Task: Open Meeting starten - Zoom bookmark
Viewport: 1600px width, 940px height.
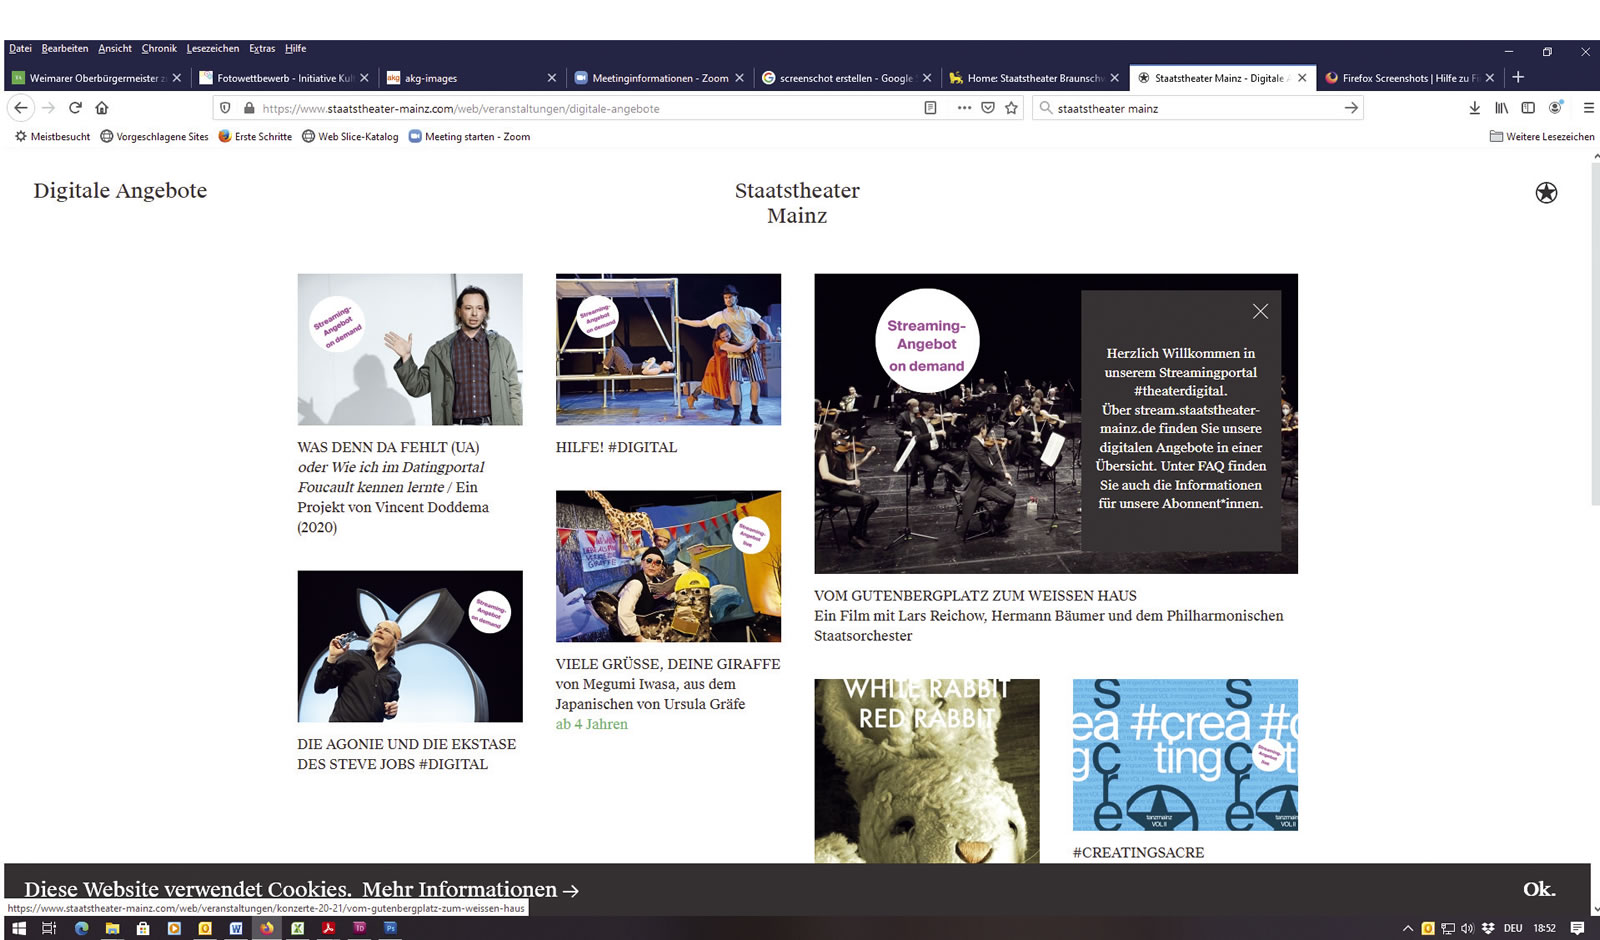Action: pyautogui.click(x=469, y=137)
